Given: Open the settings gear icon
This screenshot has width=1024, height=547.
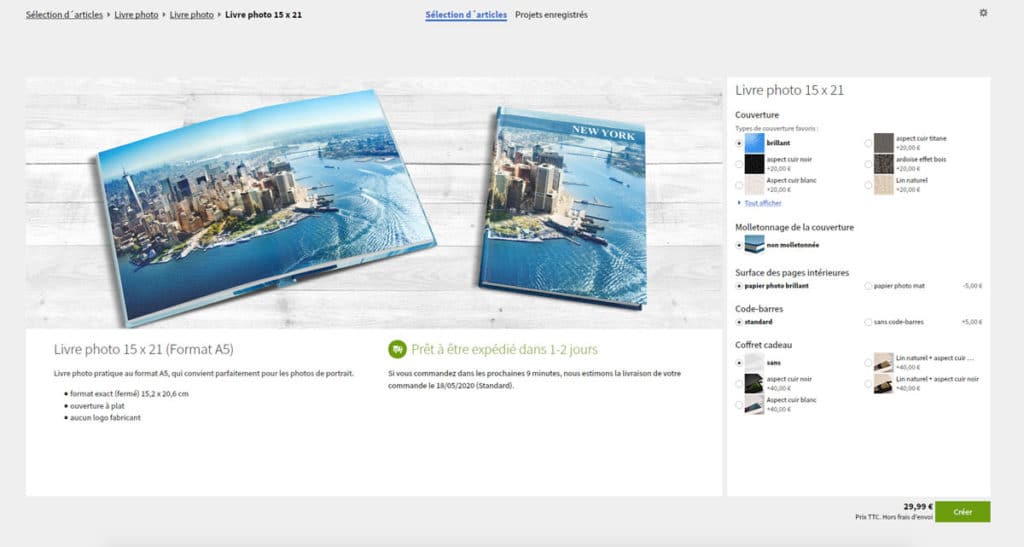Looking at the screenshot, I should [x=983, y=13].
